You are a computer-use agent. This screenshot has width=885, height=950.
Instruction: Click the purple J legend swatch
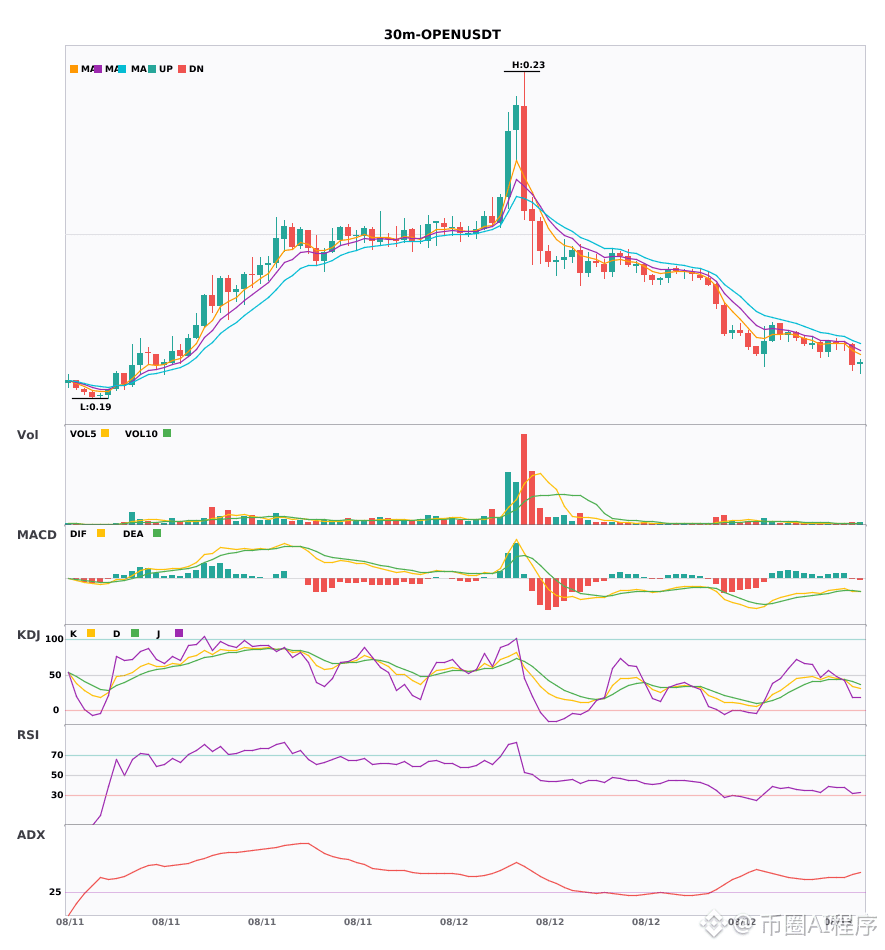tap(179, 633)
